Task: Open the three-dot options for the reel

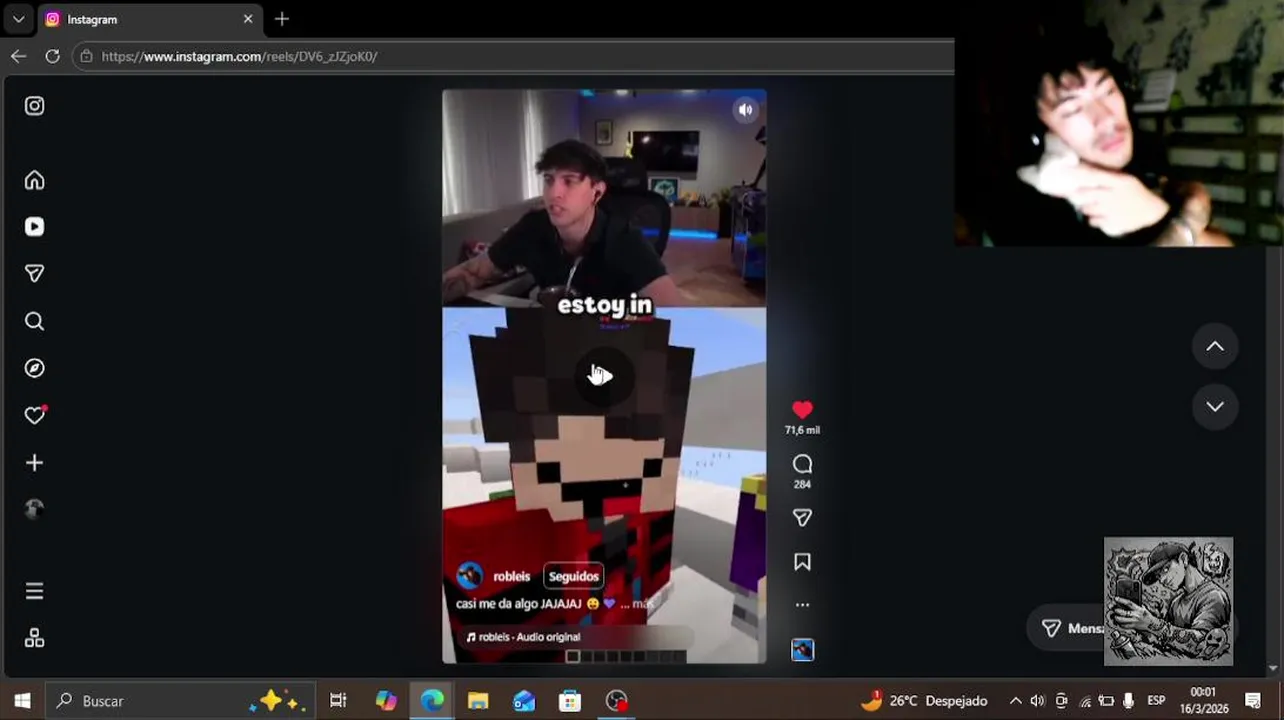Action: [802, 605]
